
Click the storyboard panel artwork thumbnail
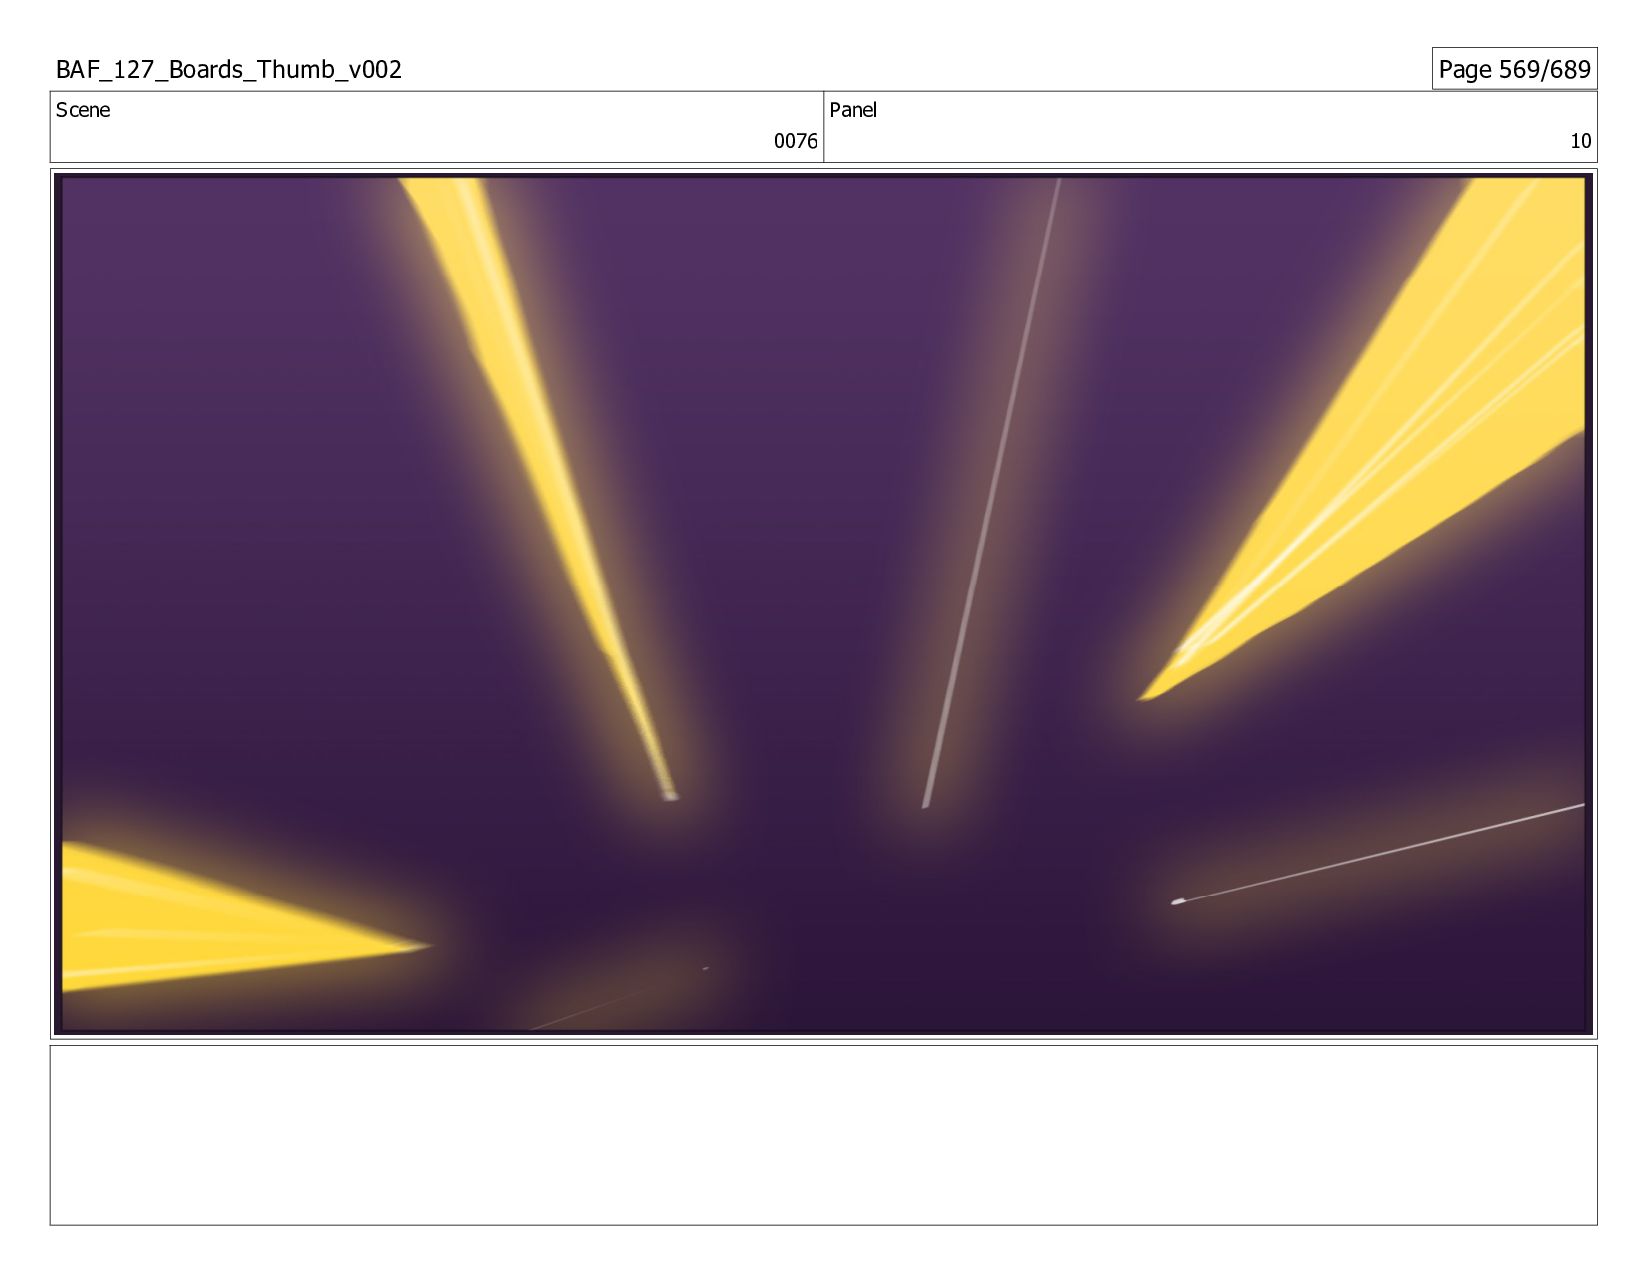823,604
